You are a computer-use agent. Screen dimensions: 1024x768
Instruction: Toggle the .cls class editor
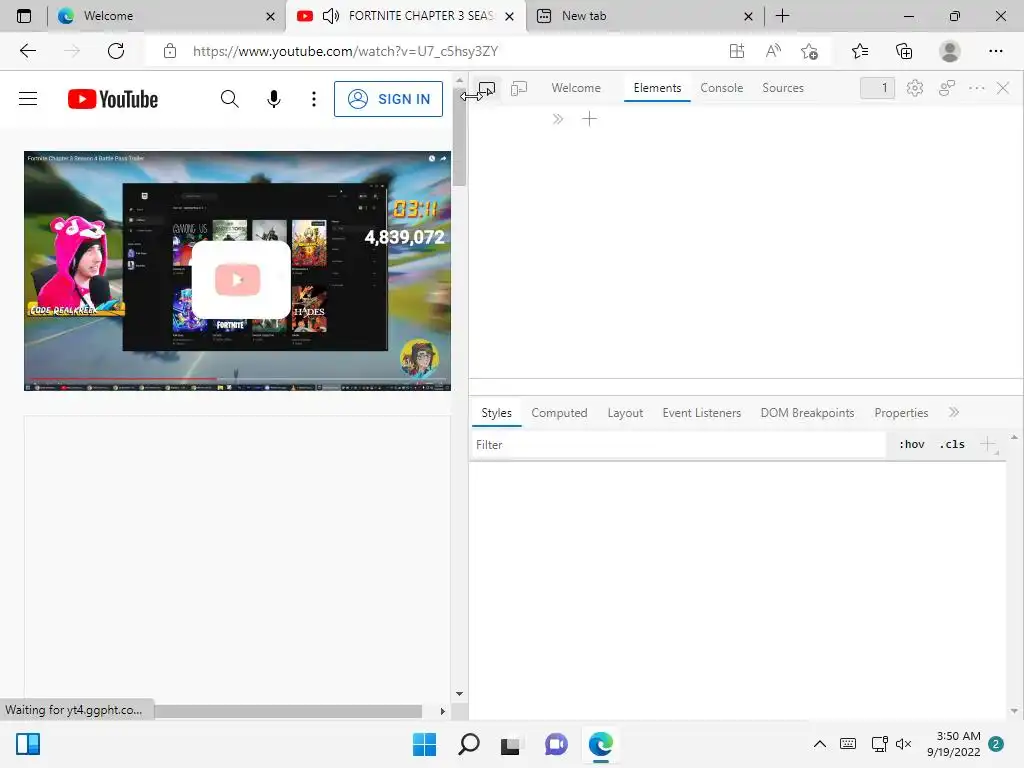[952, 445]
